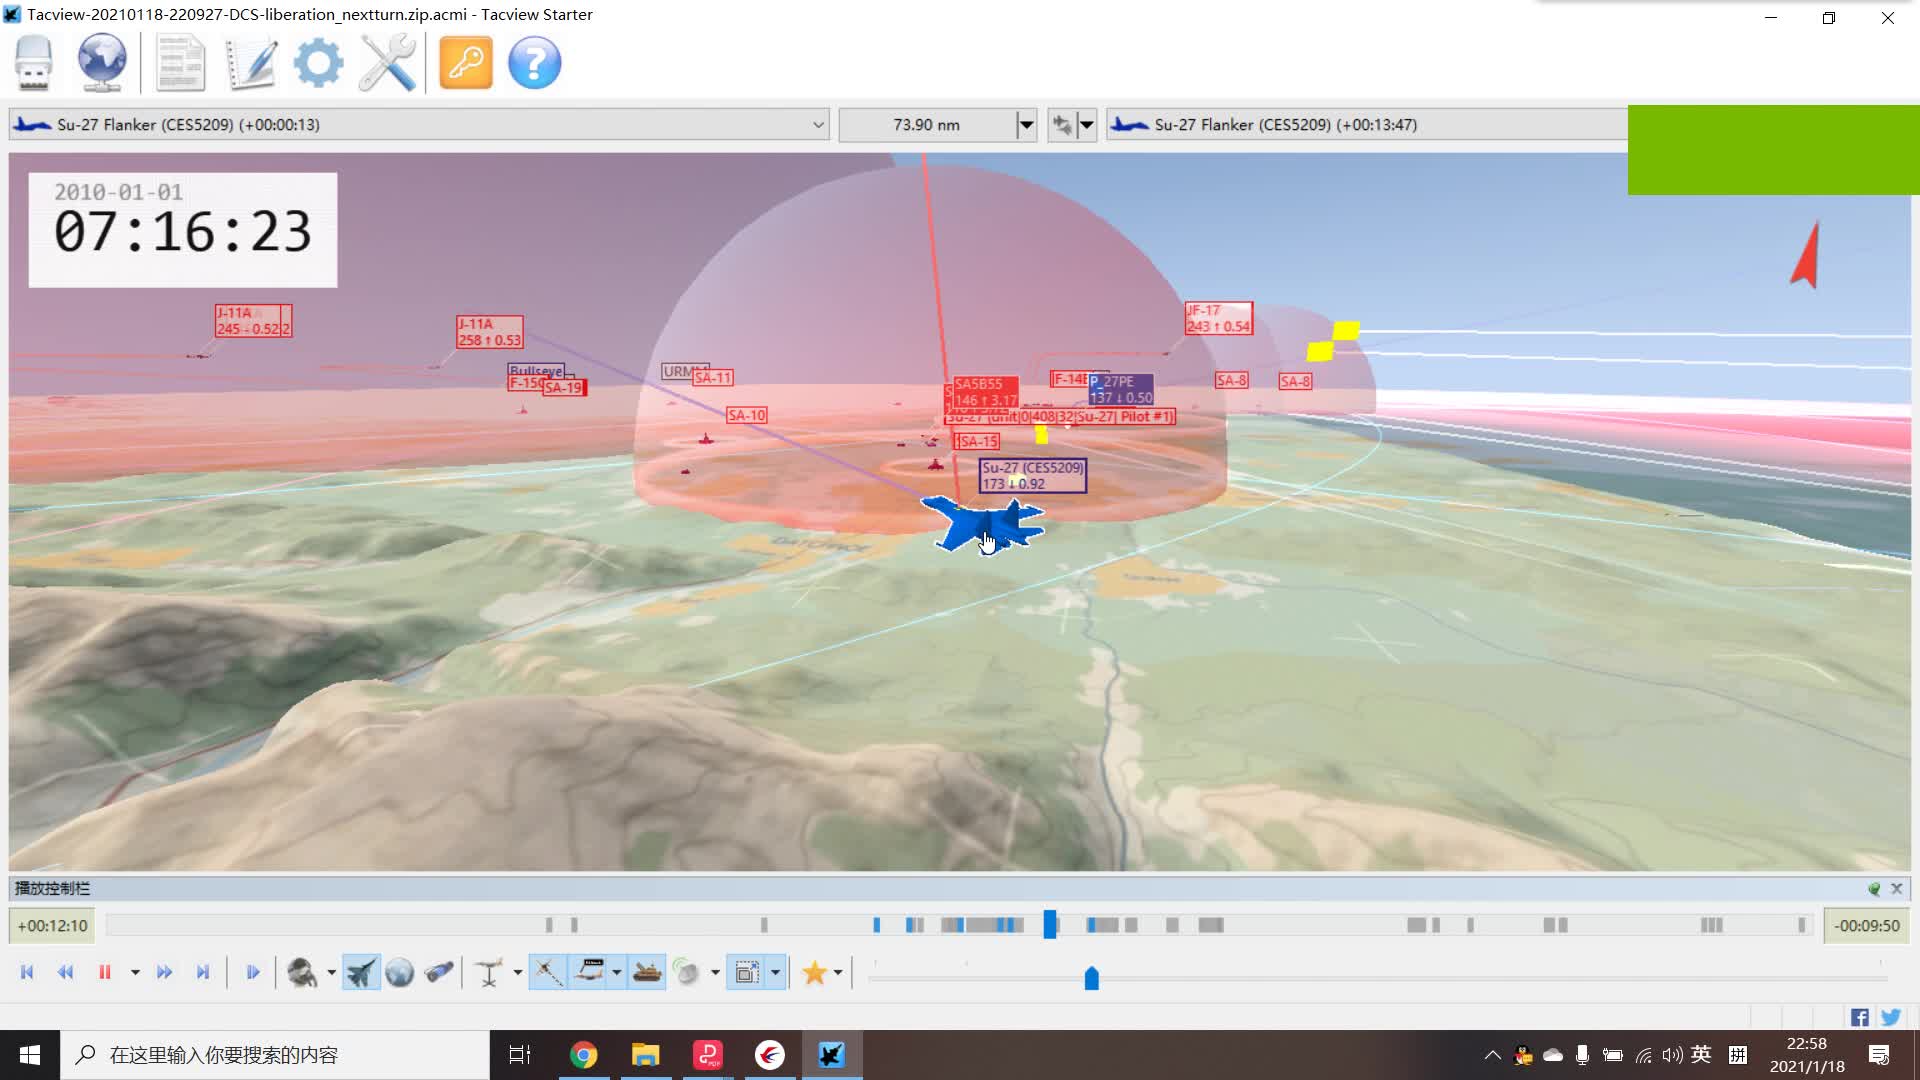This screenshot has width=1920, height=1080.
Task: Select the Su-27 (CES5209) label box
Action: (1032, 475)
